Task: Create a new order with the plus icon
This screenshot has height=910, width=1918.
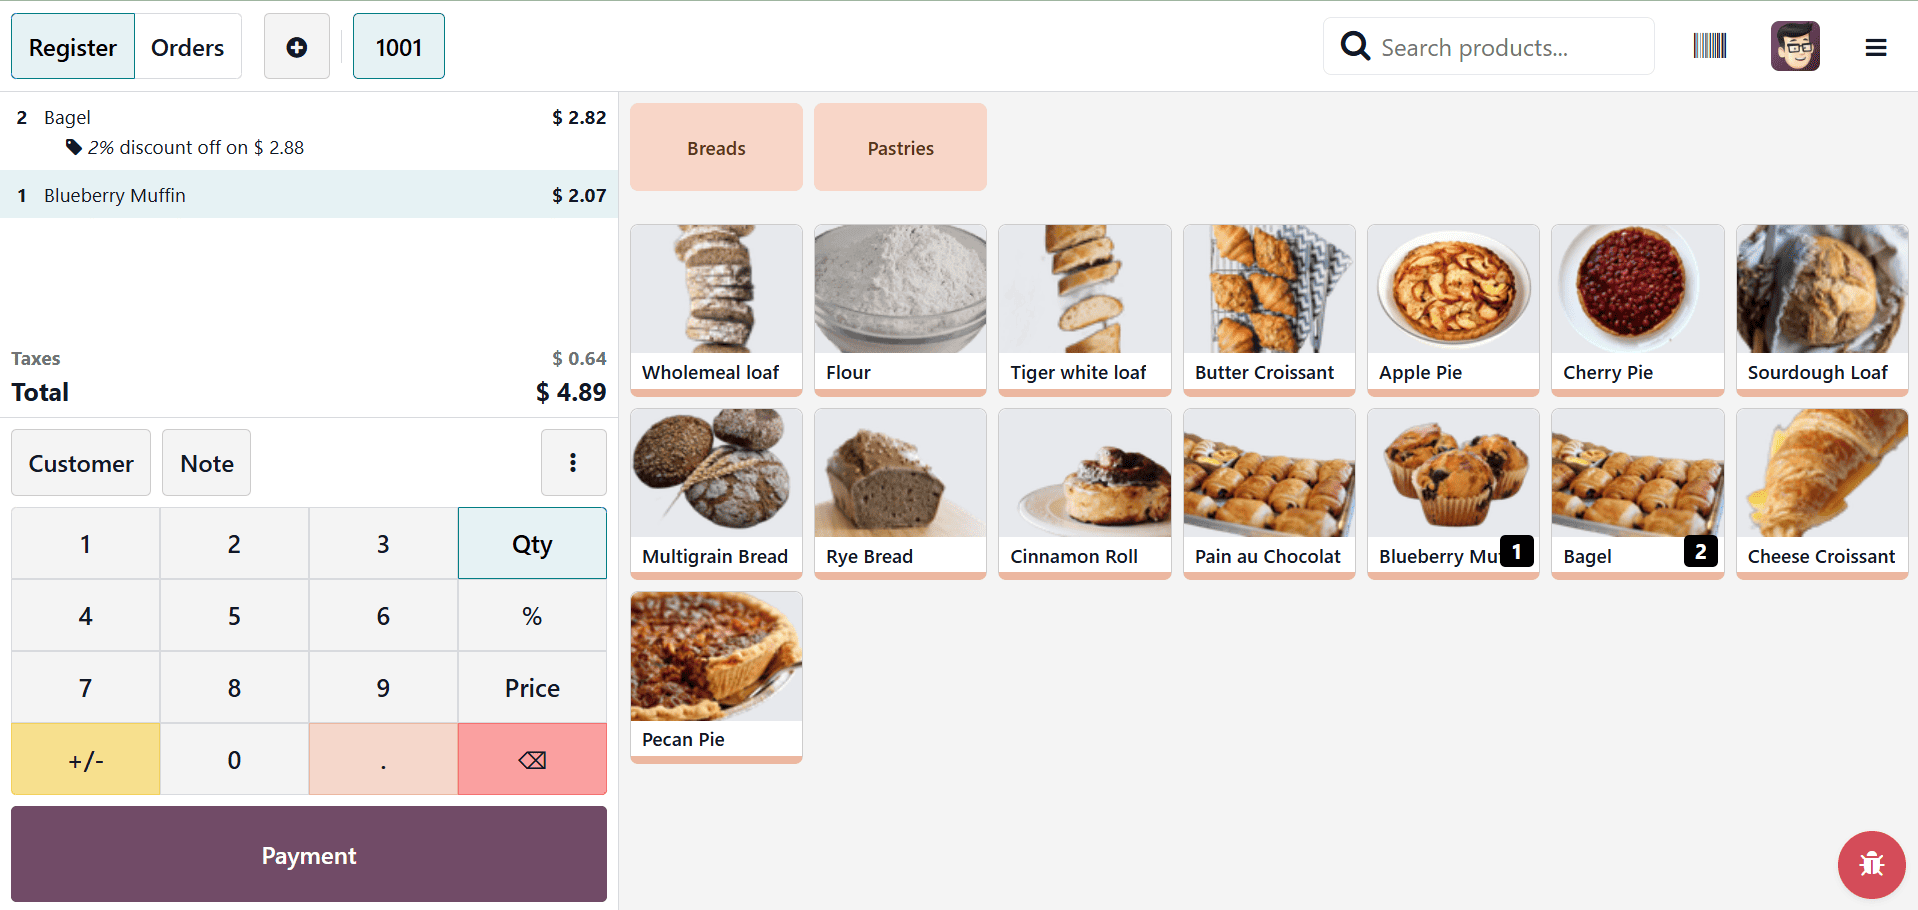Action: 296,45
